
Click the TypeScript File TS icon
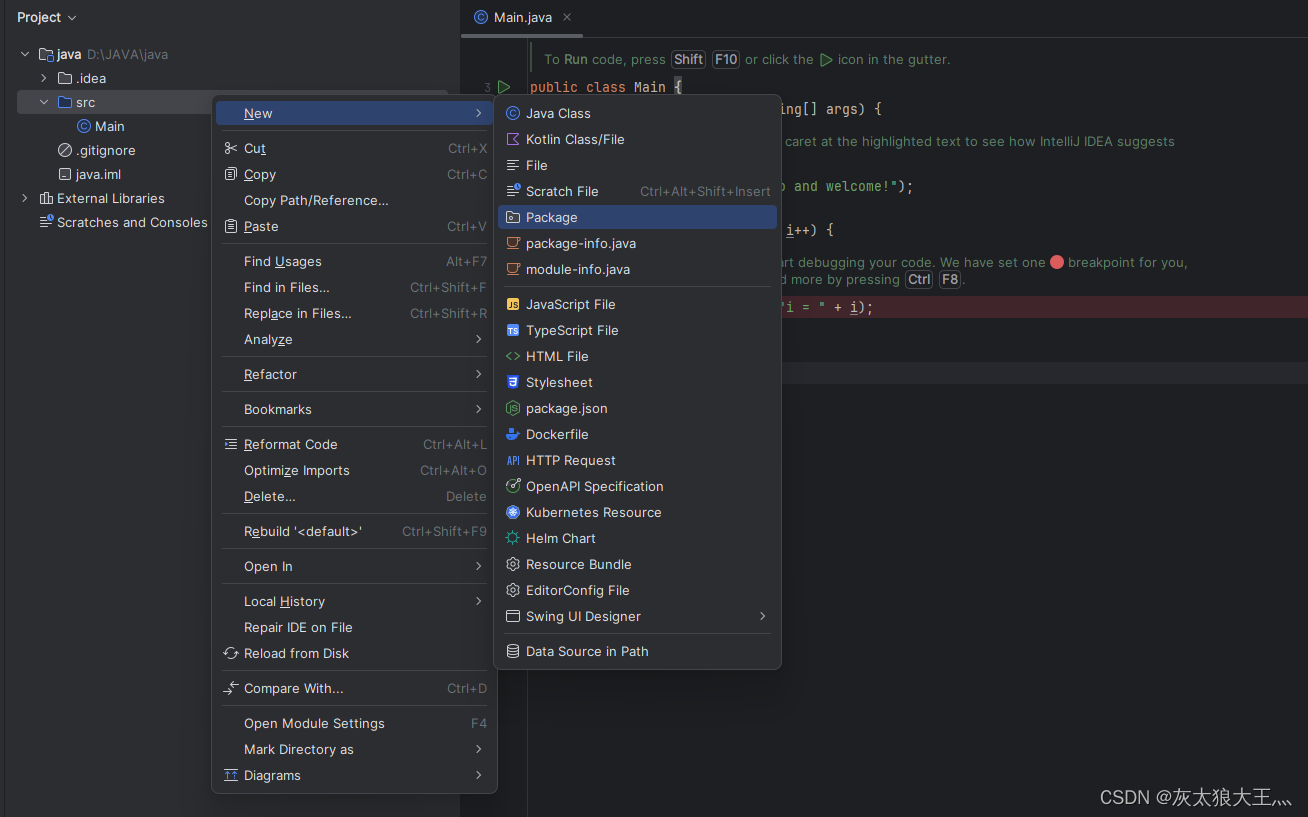click(x=513, y=330)
